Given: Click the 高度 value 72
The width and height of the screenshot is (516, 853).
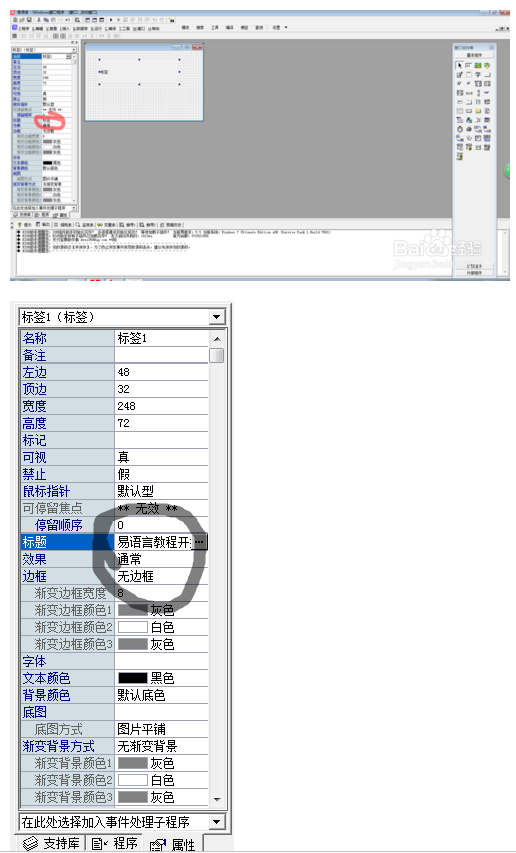Looking at the screenshot, I should [x=161, y=423].
